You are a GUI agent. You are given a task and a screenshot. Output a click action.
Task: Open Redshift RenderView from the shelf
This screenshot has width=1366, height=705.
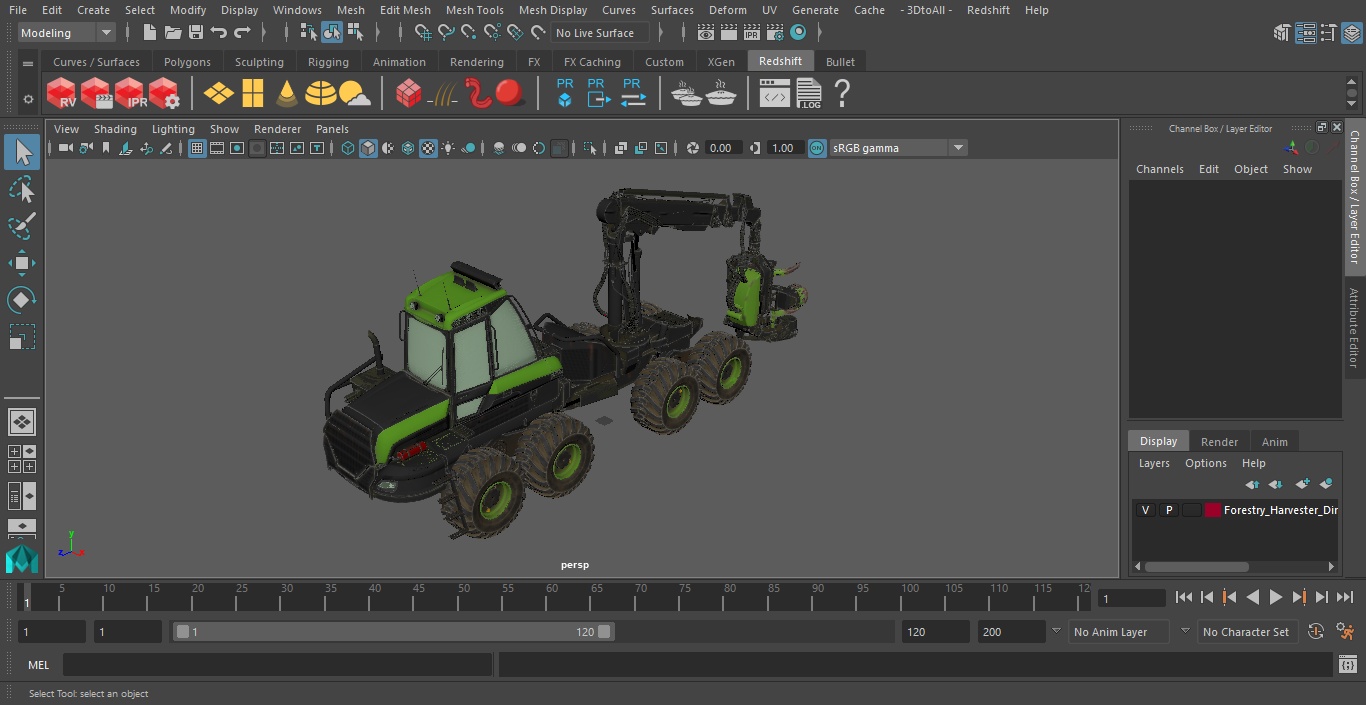[62, 94]
